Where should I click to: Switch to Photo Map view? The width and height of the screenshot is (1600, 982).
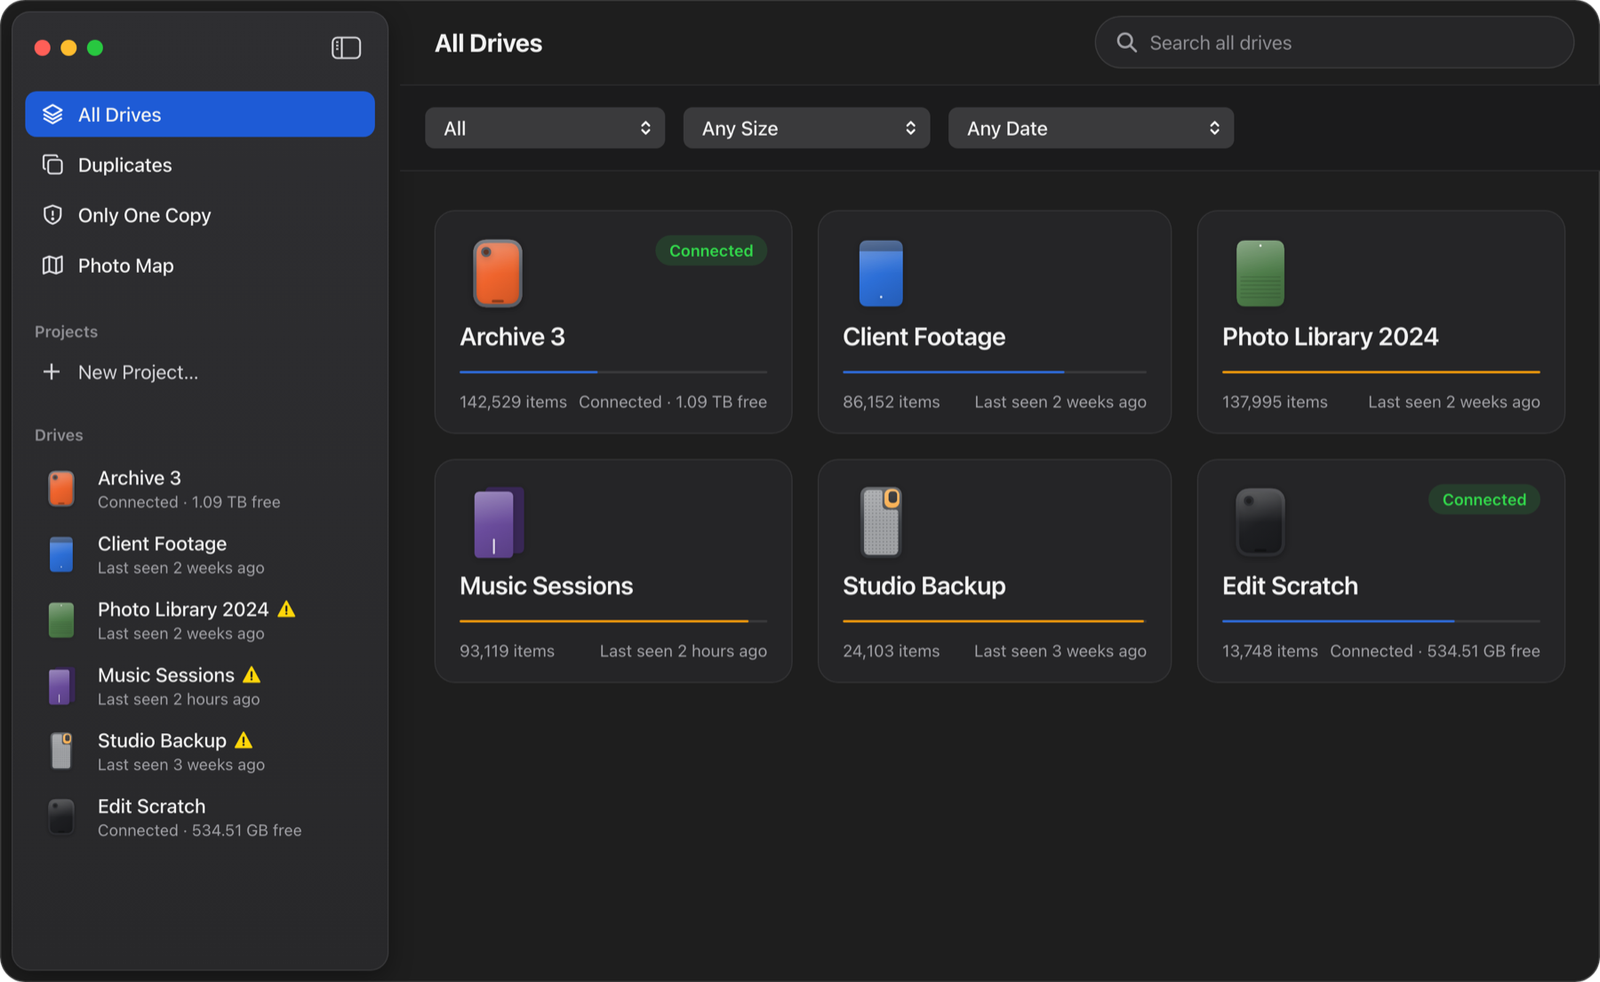pyautogui.click(x=200, y=265)
